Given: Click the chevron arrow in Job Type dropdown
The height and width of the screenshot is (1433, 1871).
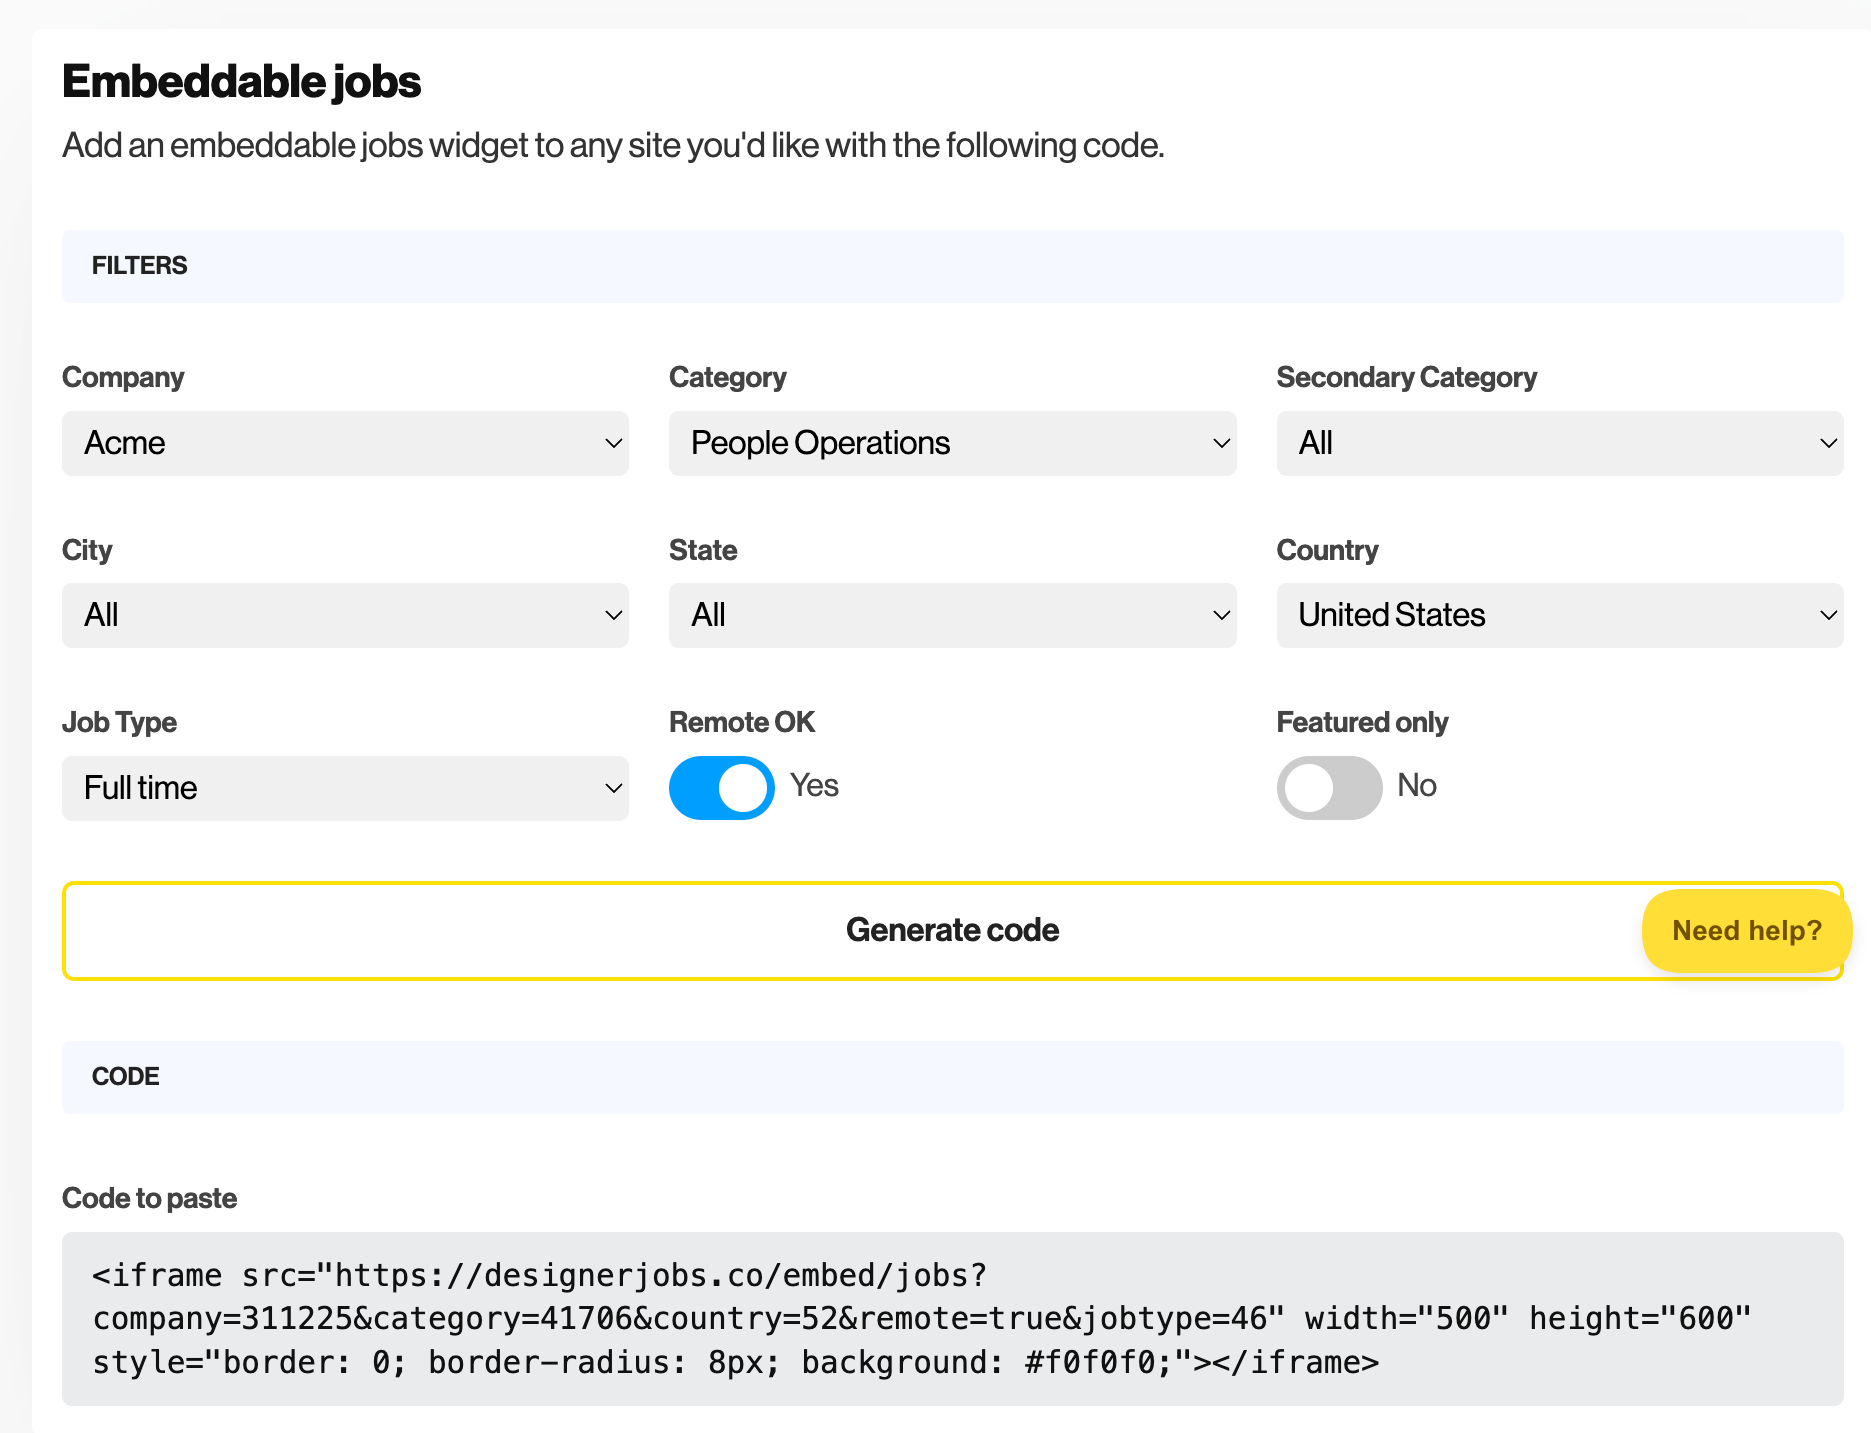Looking at the screenshot, I should coord(614,788).
